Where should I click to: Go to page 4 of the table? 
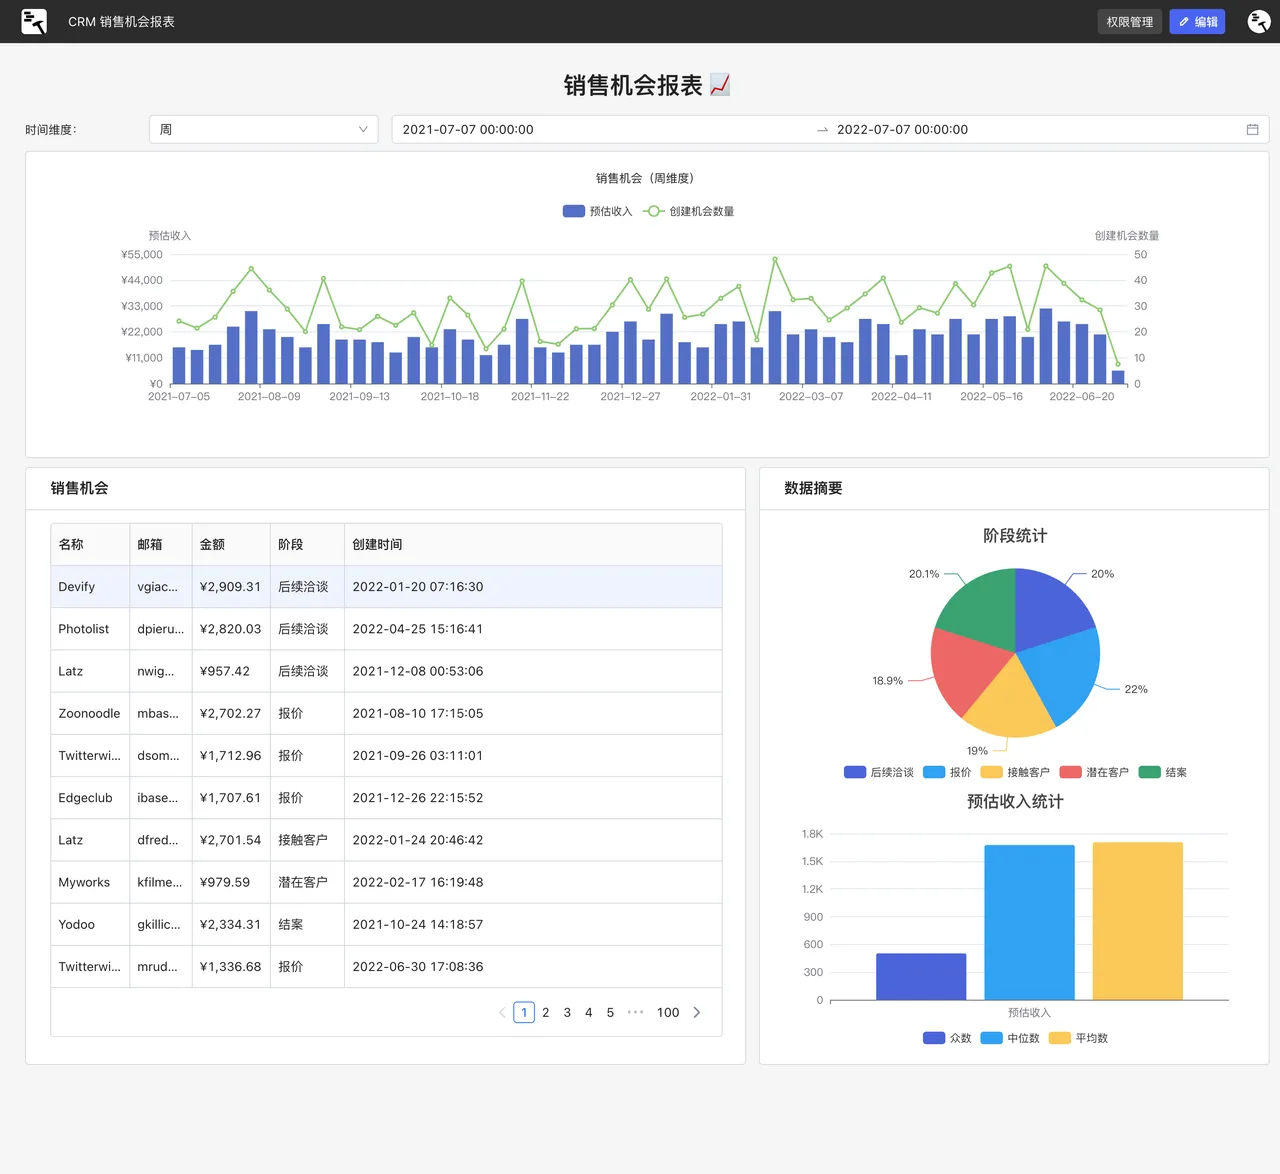coord(589,1012)
